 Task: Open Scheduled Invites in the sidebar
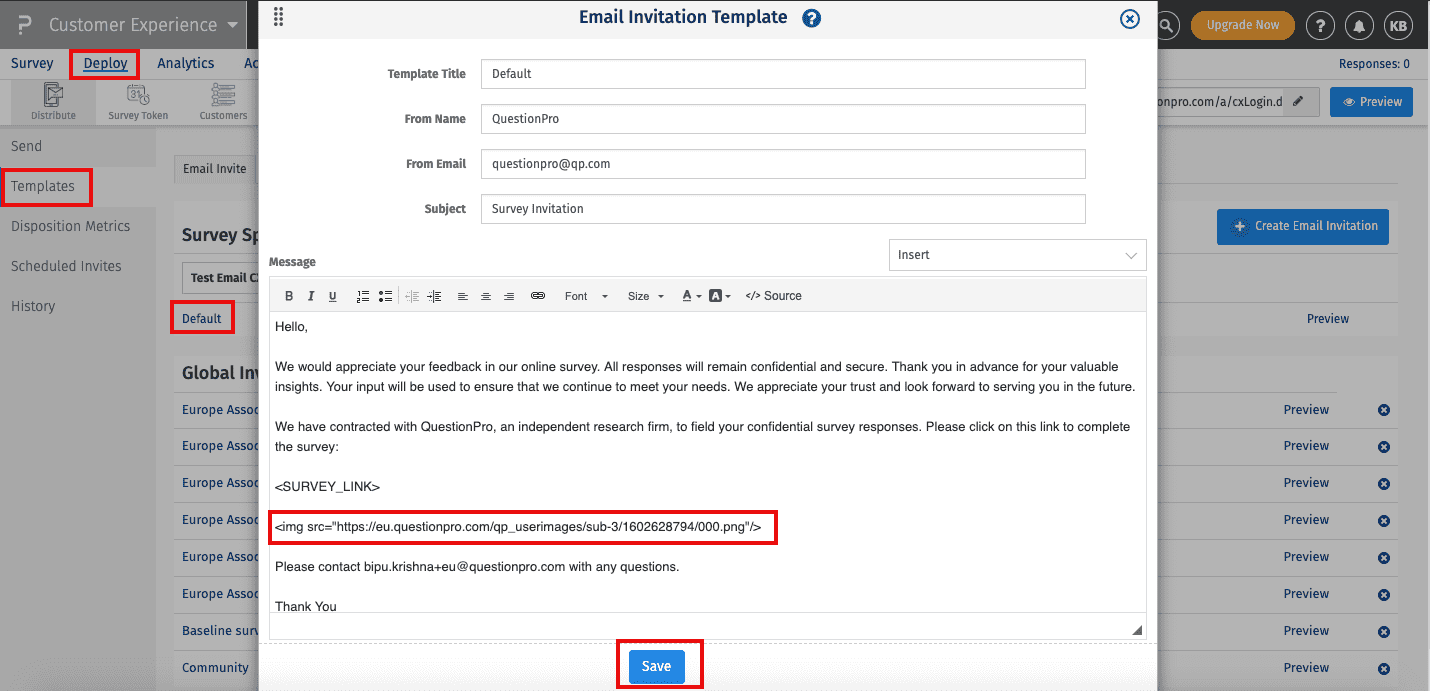[x=66, y=266]
